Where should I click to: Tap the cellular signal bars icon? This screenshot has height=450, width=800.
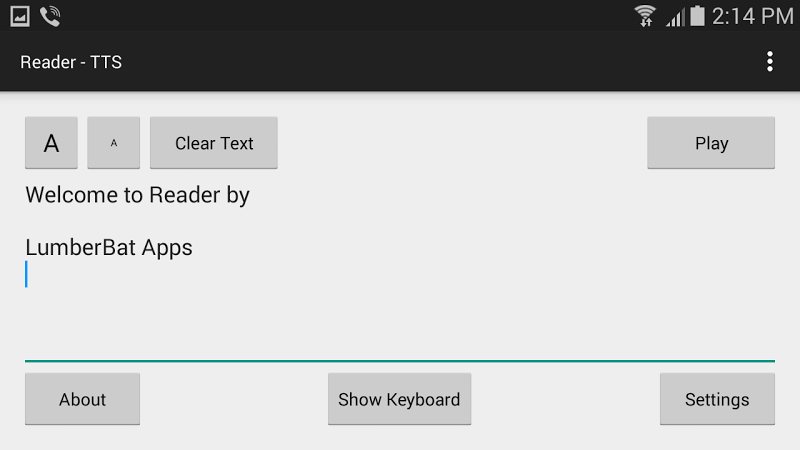pyautogui.click(x=675, y=16)
